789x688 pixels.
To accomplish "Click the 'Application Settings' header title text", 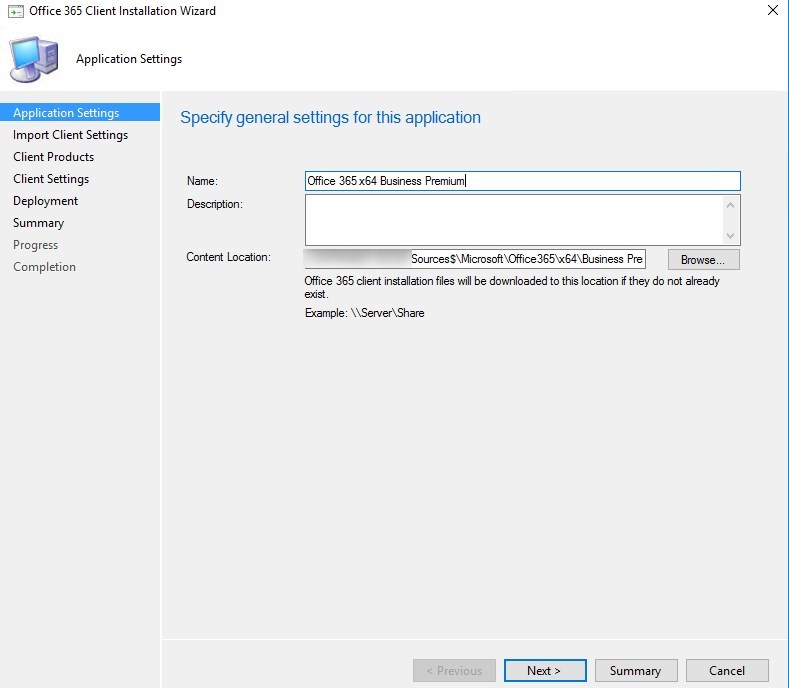I will tap(129, 59).
